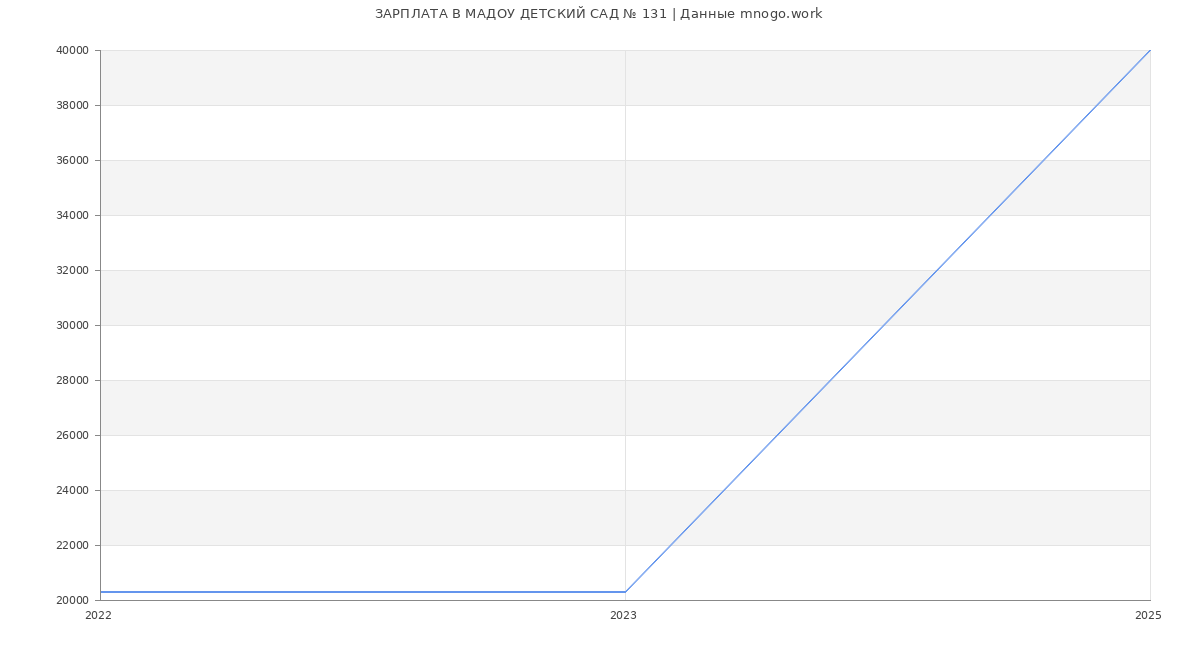
Task: Click the line's data point at 2023
Action: click(x=625, y=592)
